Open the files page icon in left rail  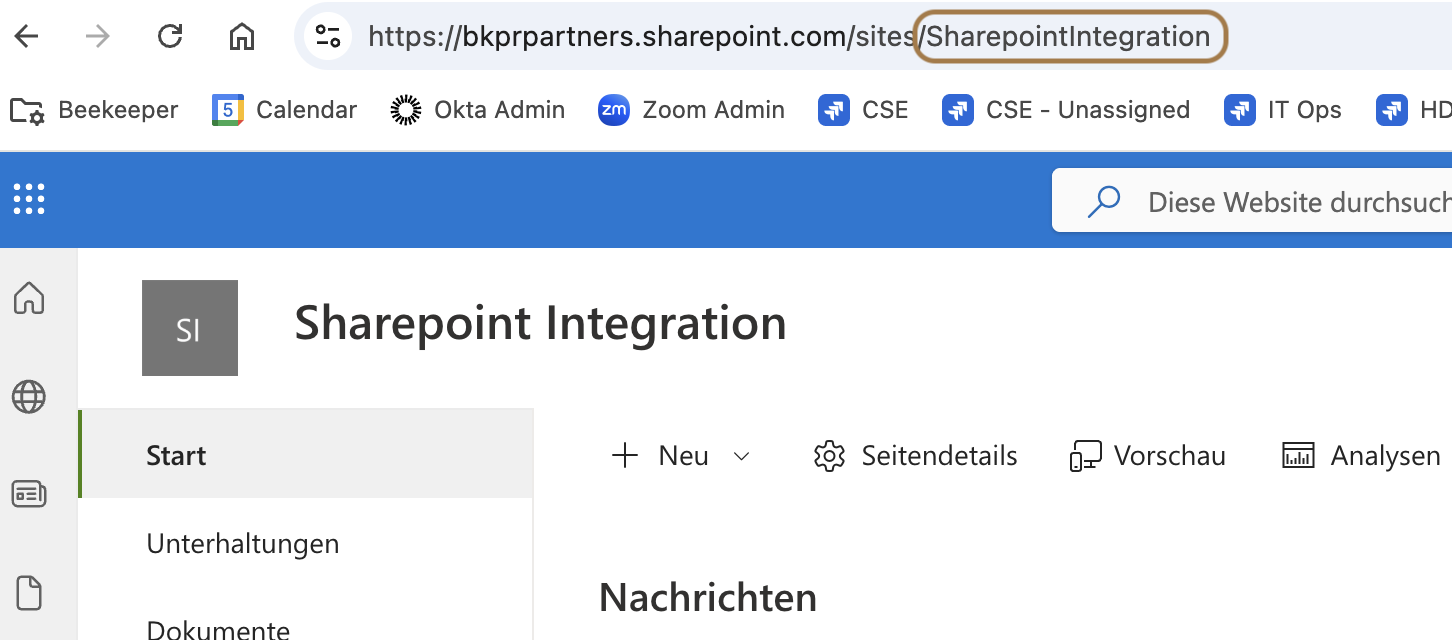point(29,593)
